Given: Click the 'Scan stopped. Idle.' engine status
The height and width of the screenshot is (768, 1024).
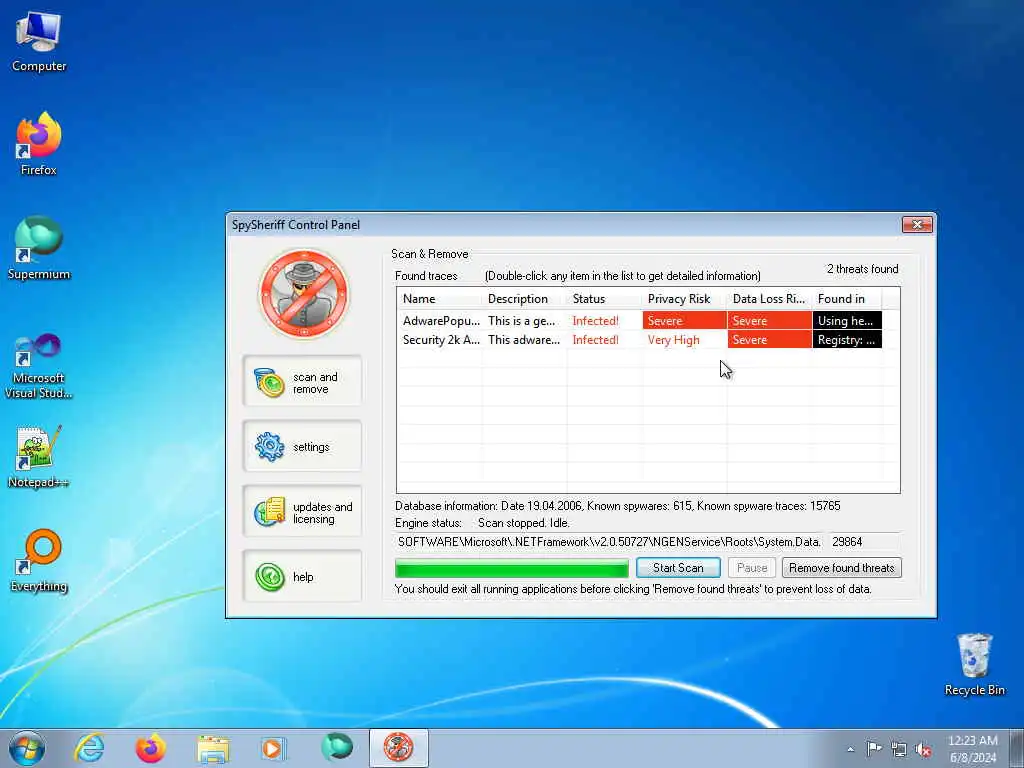Looking at the screenshot, I should click(523, 522).
